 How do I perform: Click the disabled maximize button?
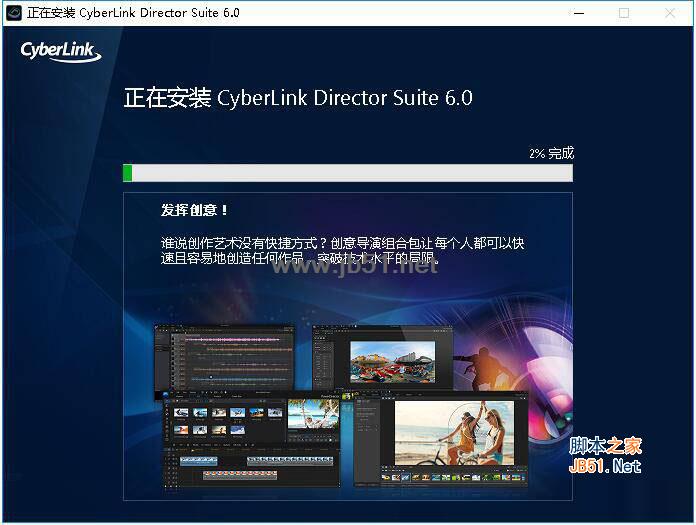[624, 13]
